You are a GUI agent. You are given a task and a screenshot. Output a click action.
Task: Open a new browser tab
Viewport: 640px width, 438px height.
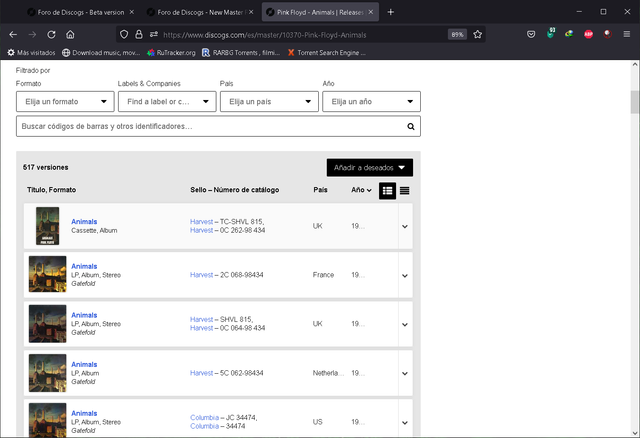(x=391, y=12)
